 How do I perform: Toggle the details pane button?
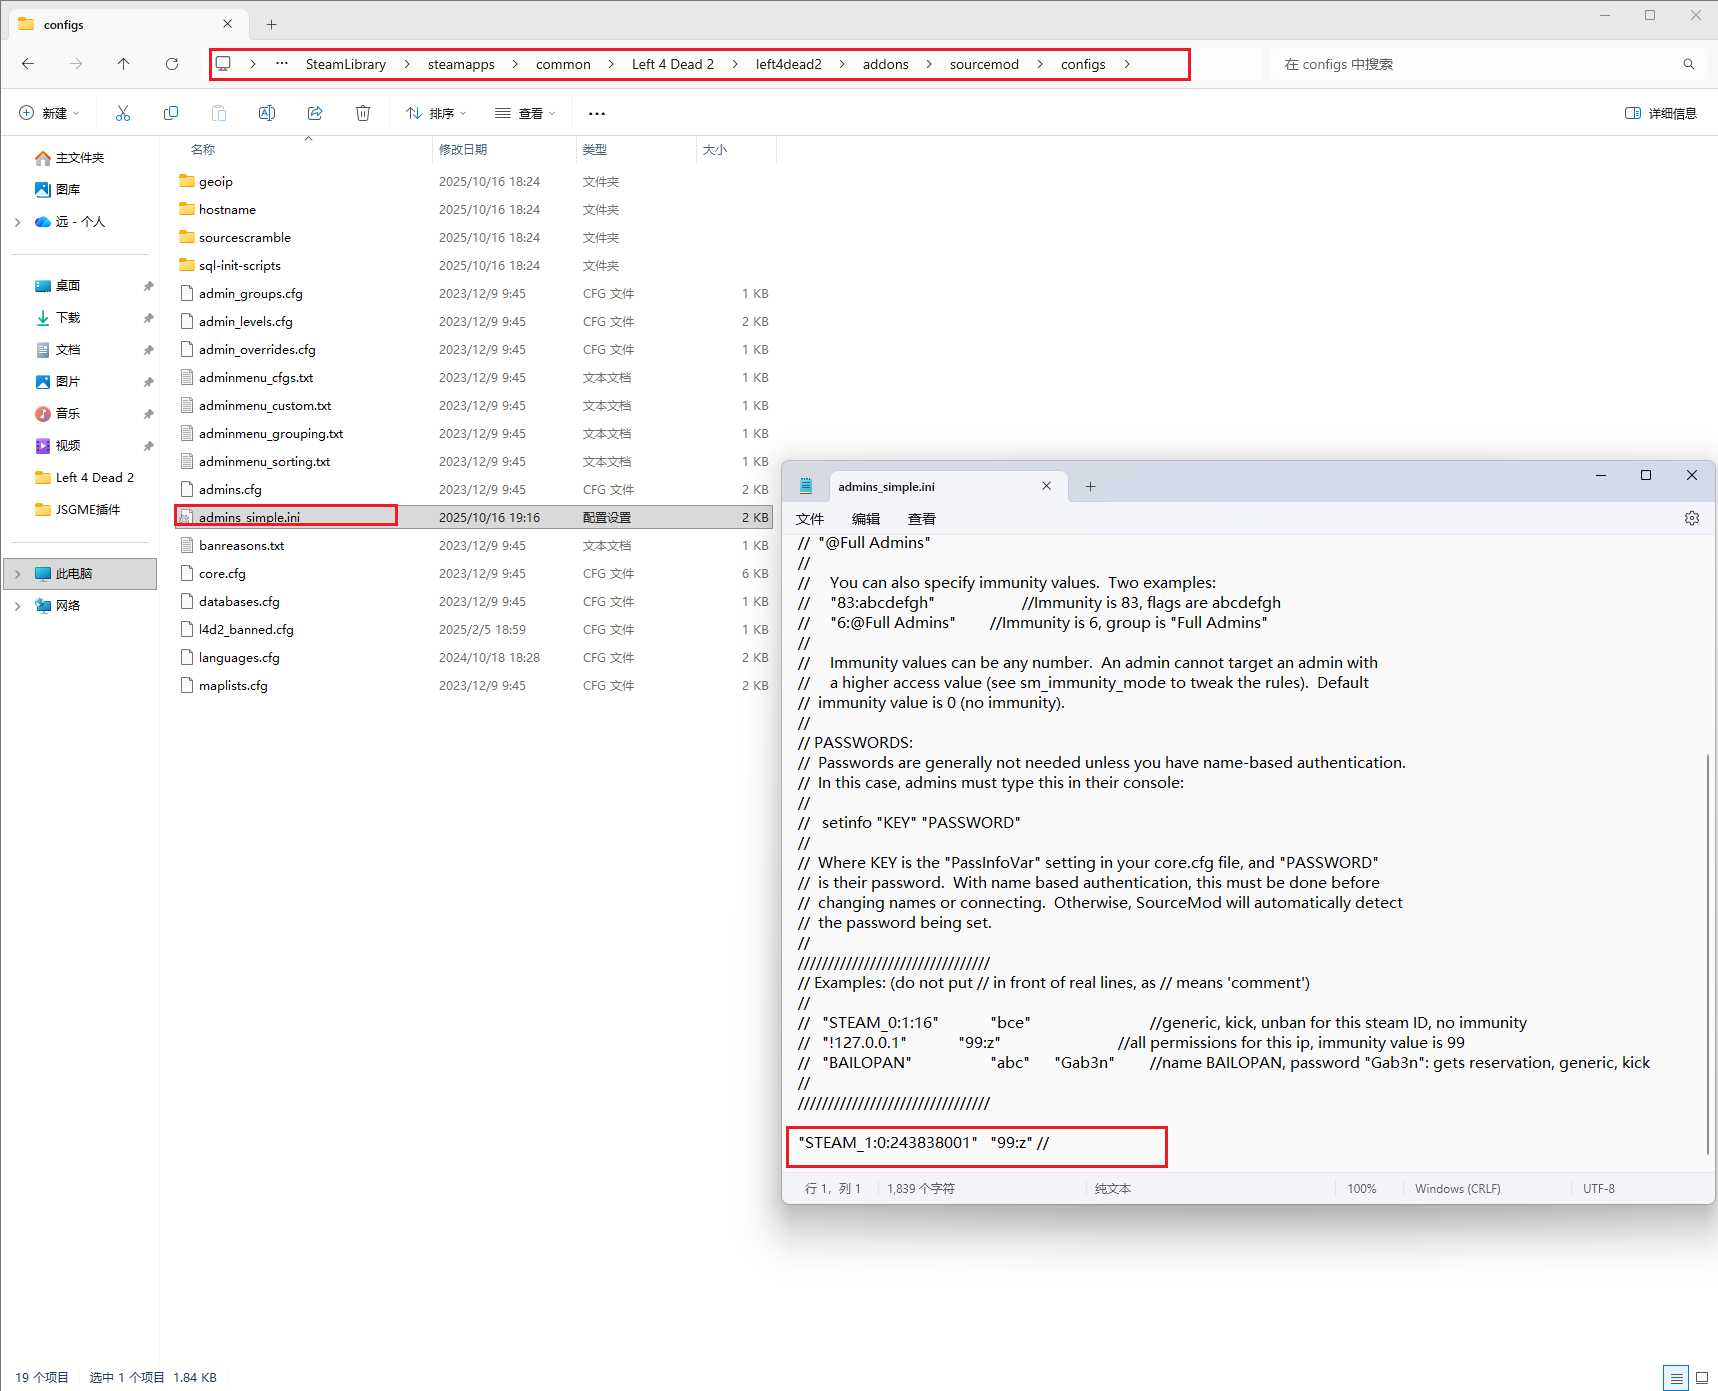pyautogui.click(x=1660, y=113)
